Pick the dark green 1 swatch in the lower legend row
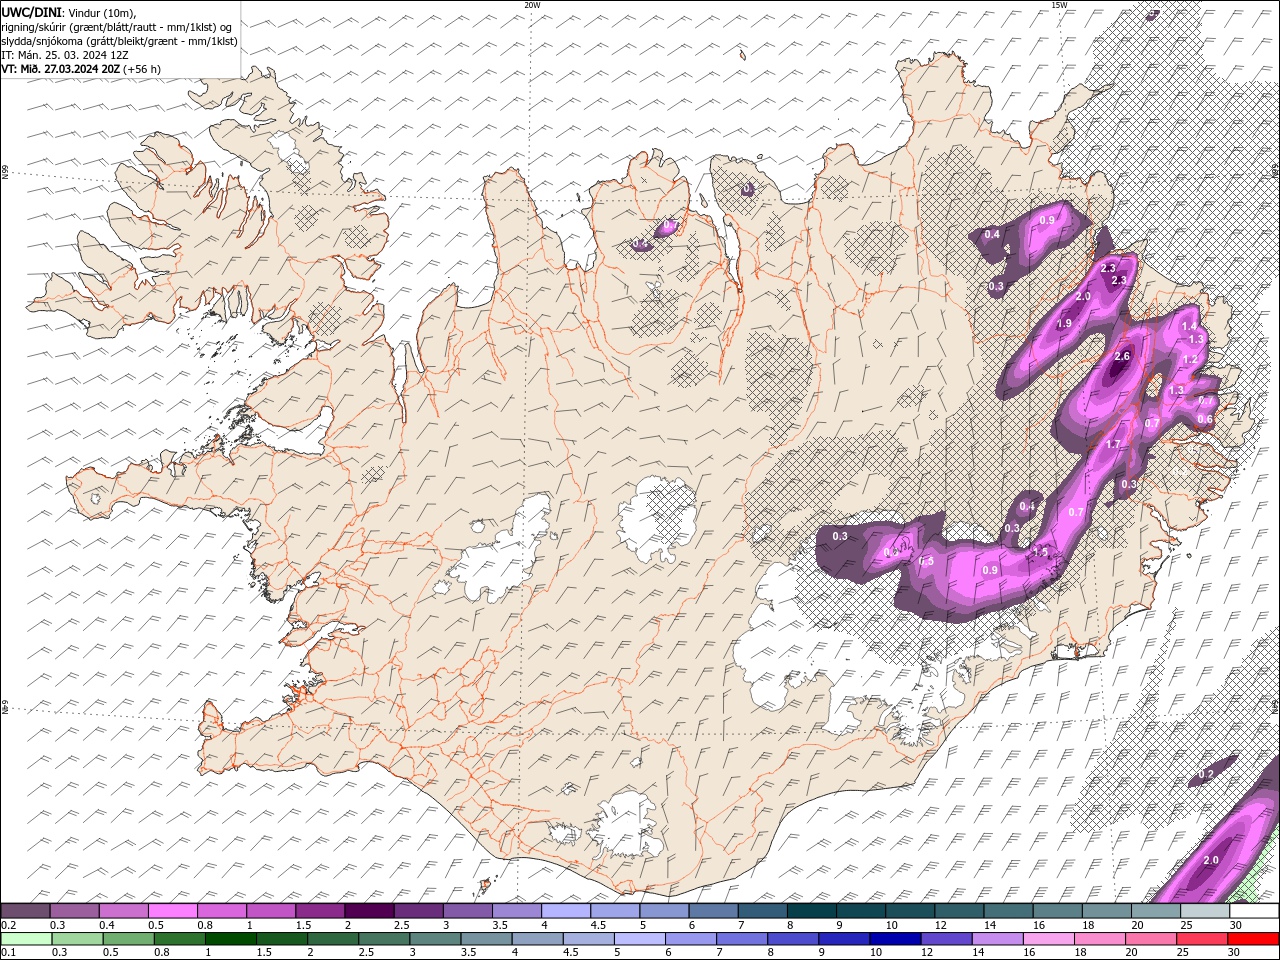The width and height of the screenshot is (1280, 960). (x=232, y=939)
